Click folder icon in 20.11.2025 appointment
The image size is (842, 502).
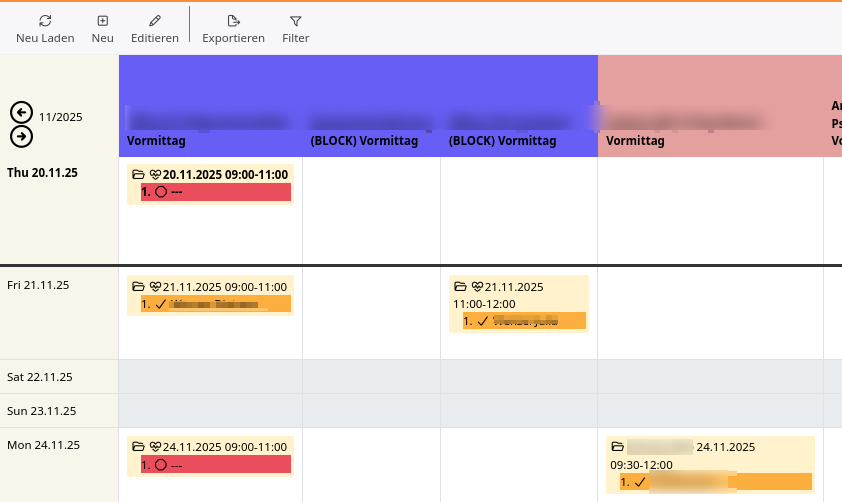click(x=138, y=175)
